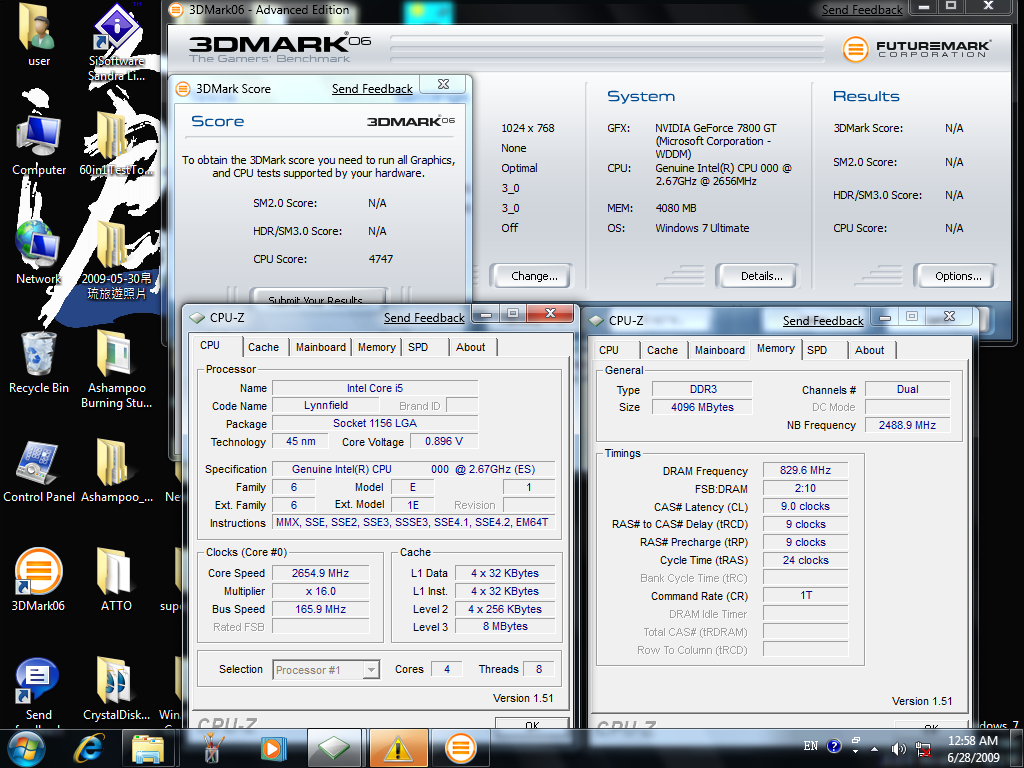Open Windows Explorer from the taskbar
The width and height of the screenshot is (1024, 768).
148,748
